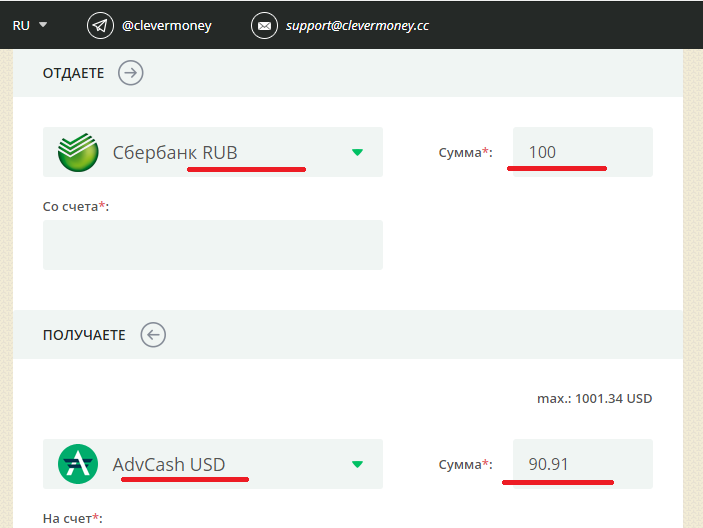Click the ОТДАЕТЕ section heading
This screenshot has width=703, height=528.
click(73, 73)
